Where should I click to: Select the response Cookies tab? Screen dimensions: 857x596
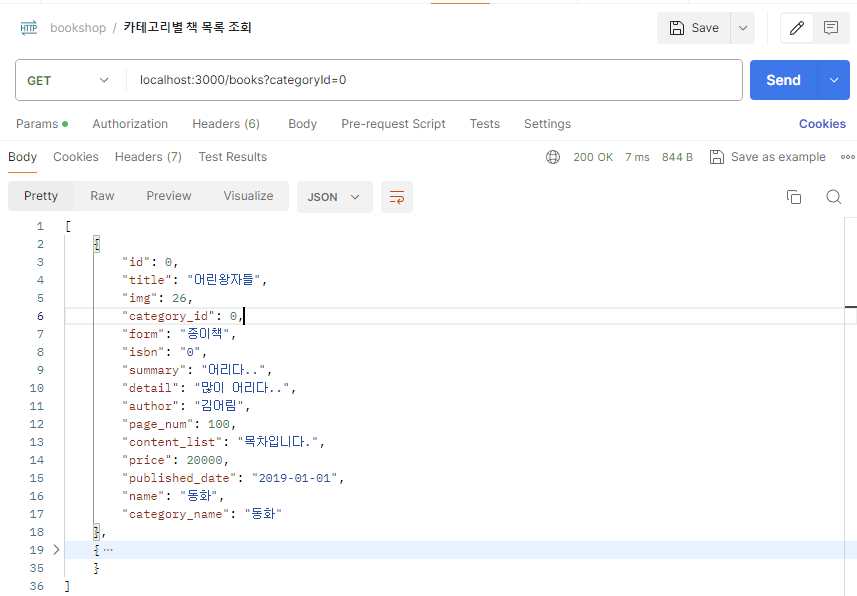[x=75, y=157]
